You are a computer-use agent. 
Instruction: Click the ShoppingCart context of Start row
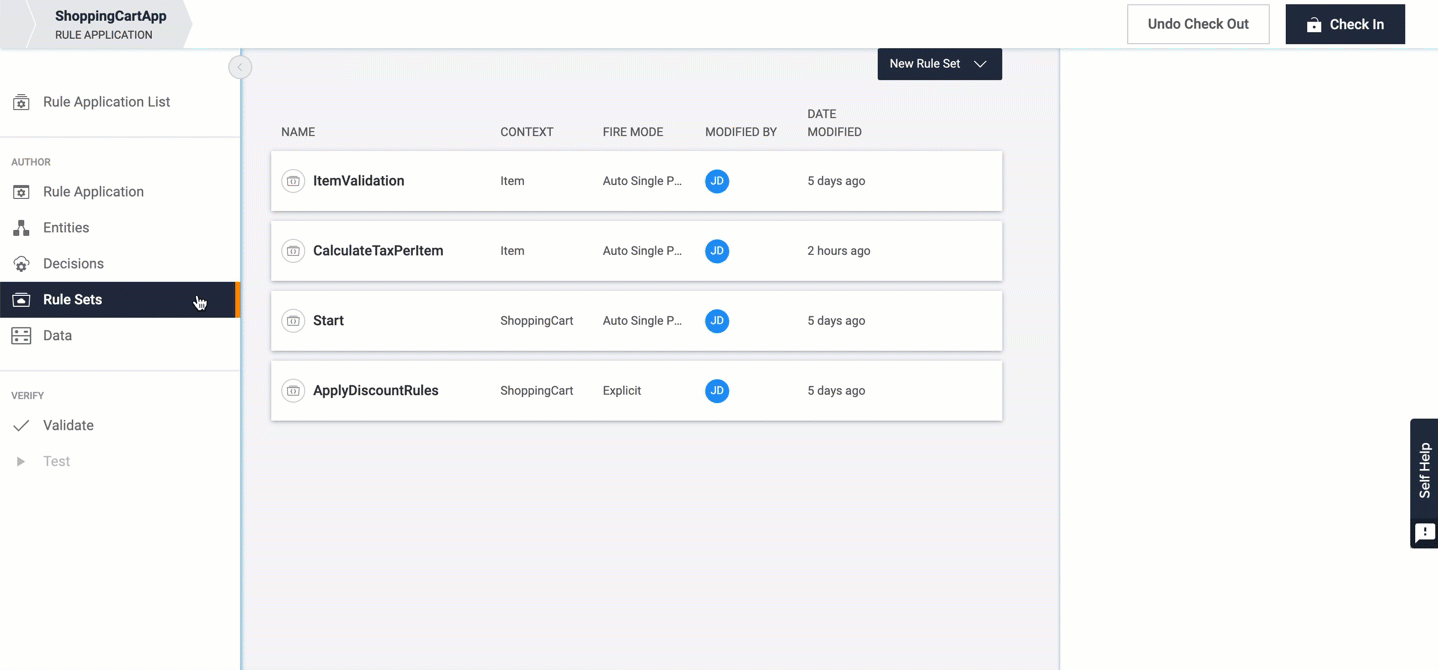click(x=537, y=321)
